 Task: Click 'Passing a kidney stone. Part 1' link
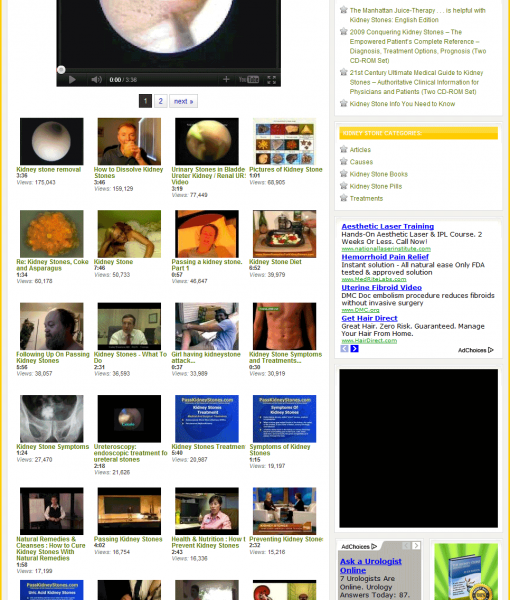[x=207, y=265]
